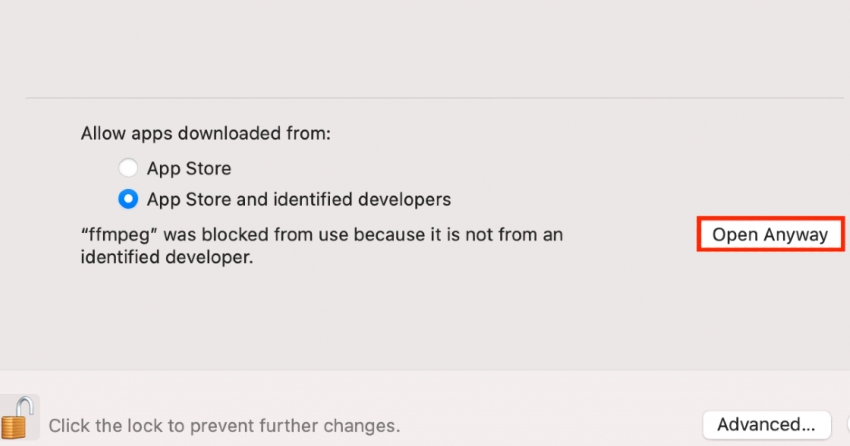The image size is (850, 446).
Task: Click the open padlock icon
Action: coord(18,417)
